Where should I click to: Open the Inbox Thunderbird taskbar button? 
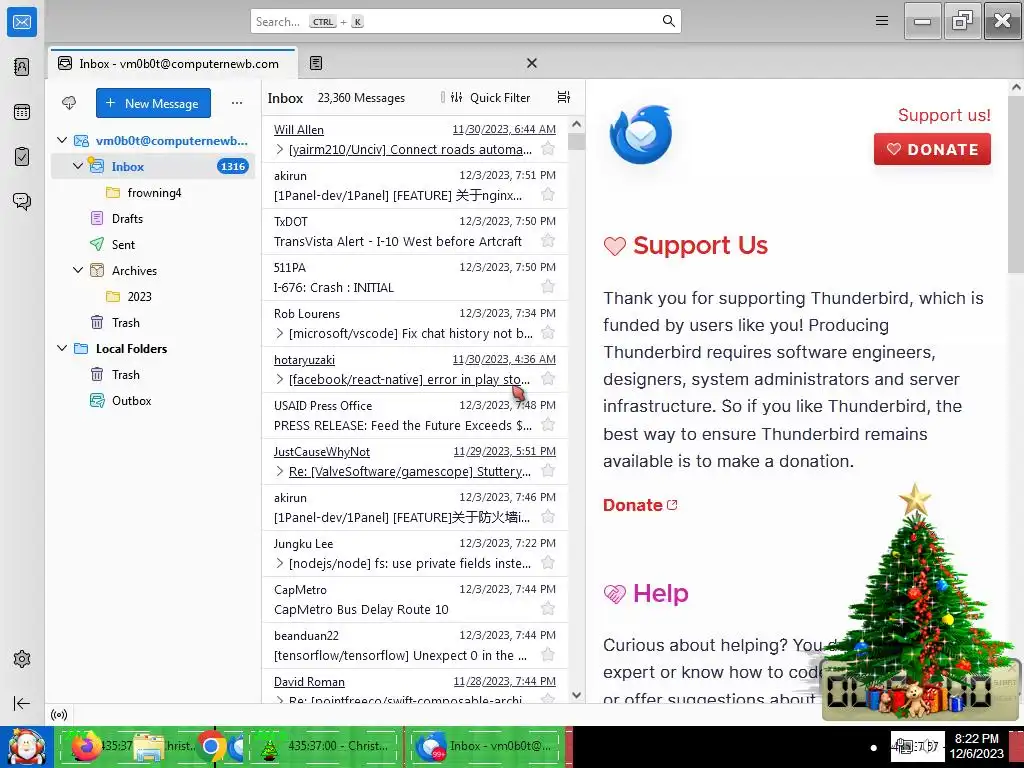click(x=487, y=746)
